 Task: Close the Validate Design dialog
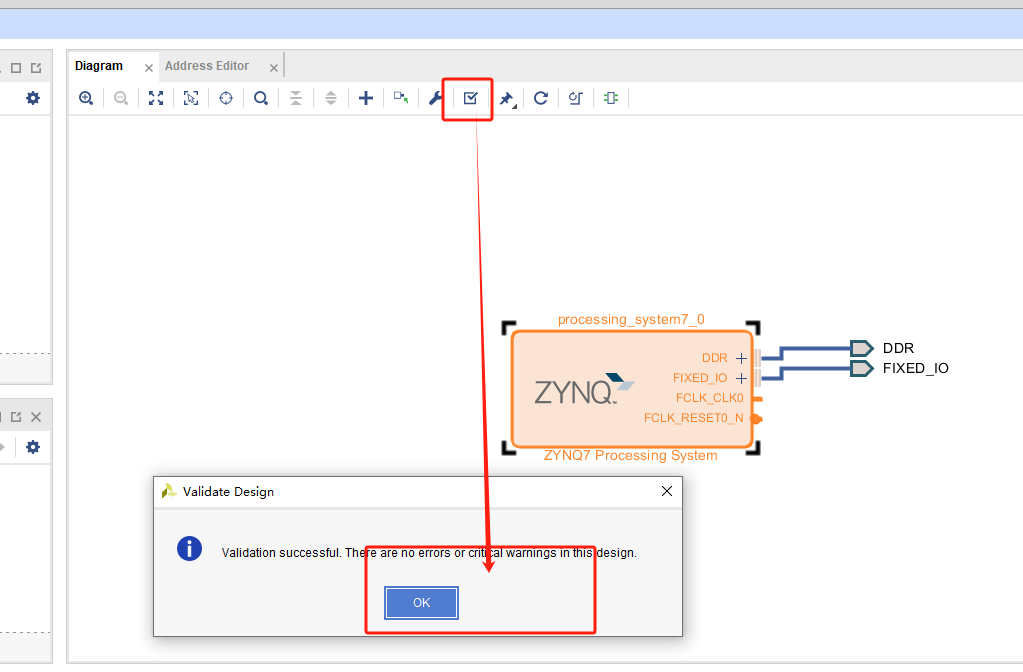(667, 491)
